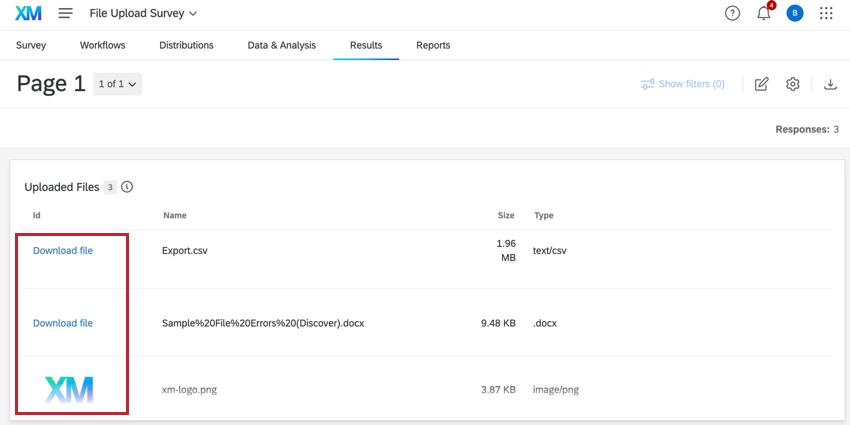Download the Sample File Errors docx

point(63,323)
